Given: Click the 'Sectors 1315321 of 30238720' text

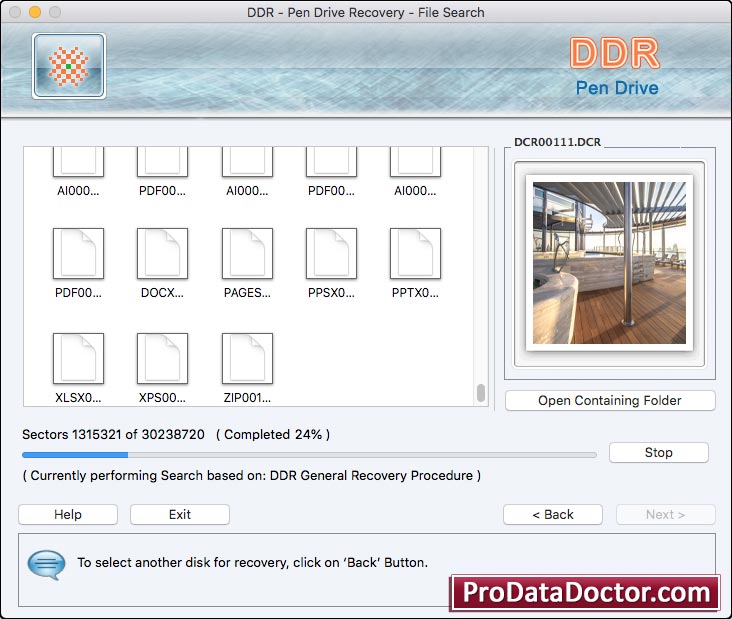Looking at the screenshot, I should [113, 435].
